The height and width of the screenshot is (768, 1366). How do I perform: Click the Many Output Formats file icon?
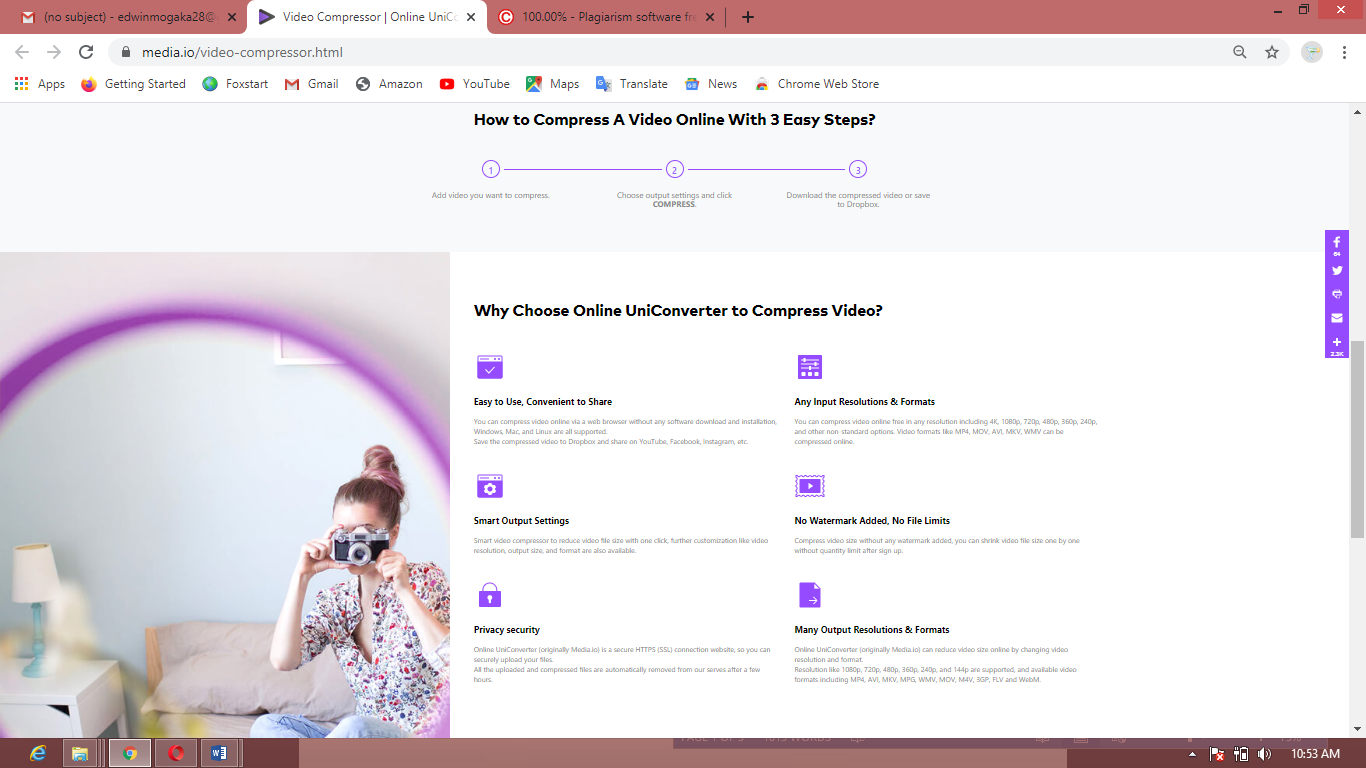click(x=809, y=595)
